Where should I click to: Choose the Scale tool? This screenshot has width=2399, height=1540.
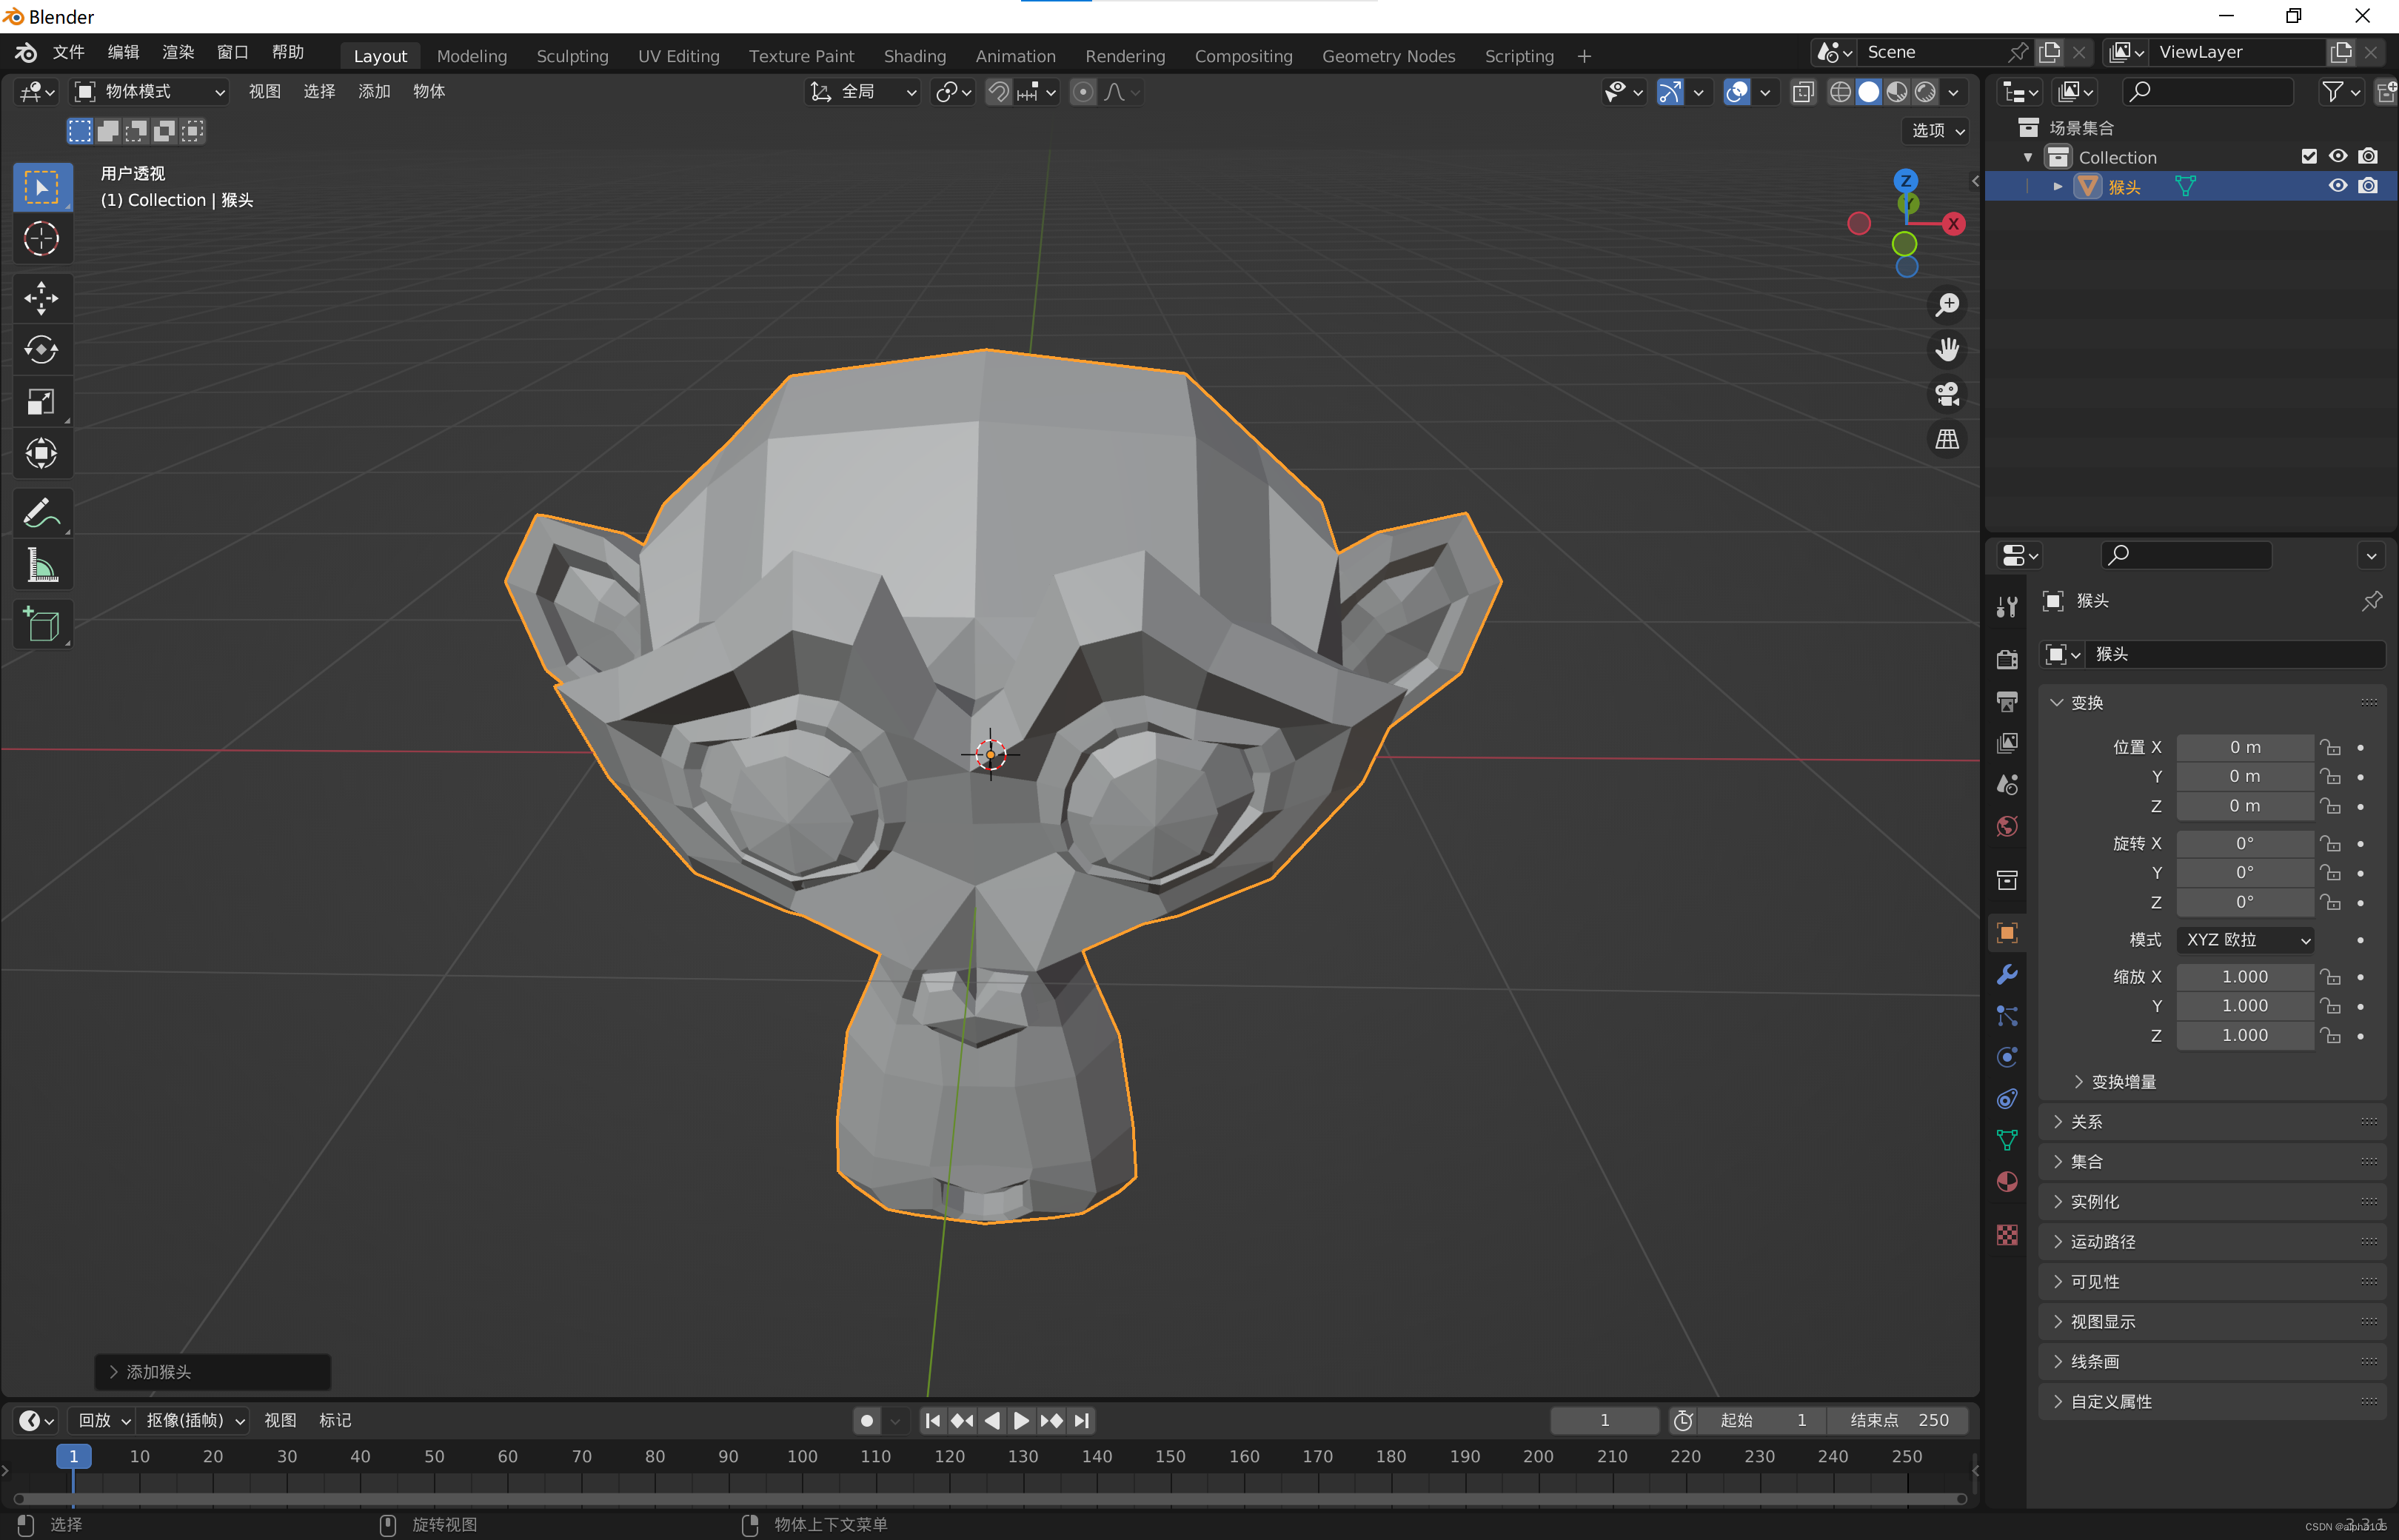[x=42, y=402]
